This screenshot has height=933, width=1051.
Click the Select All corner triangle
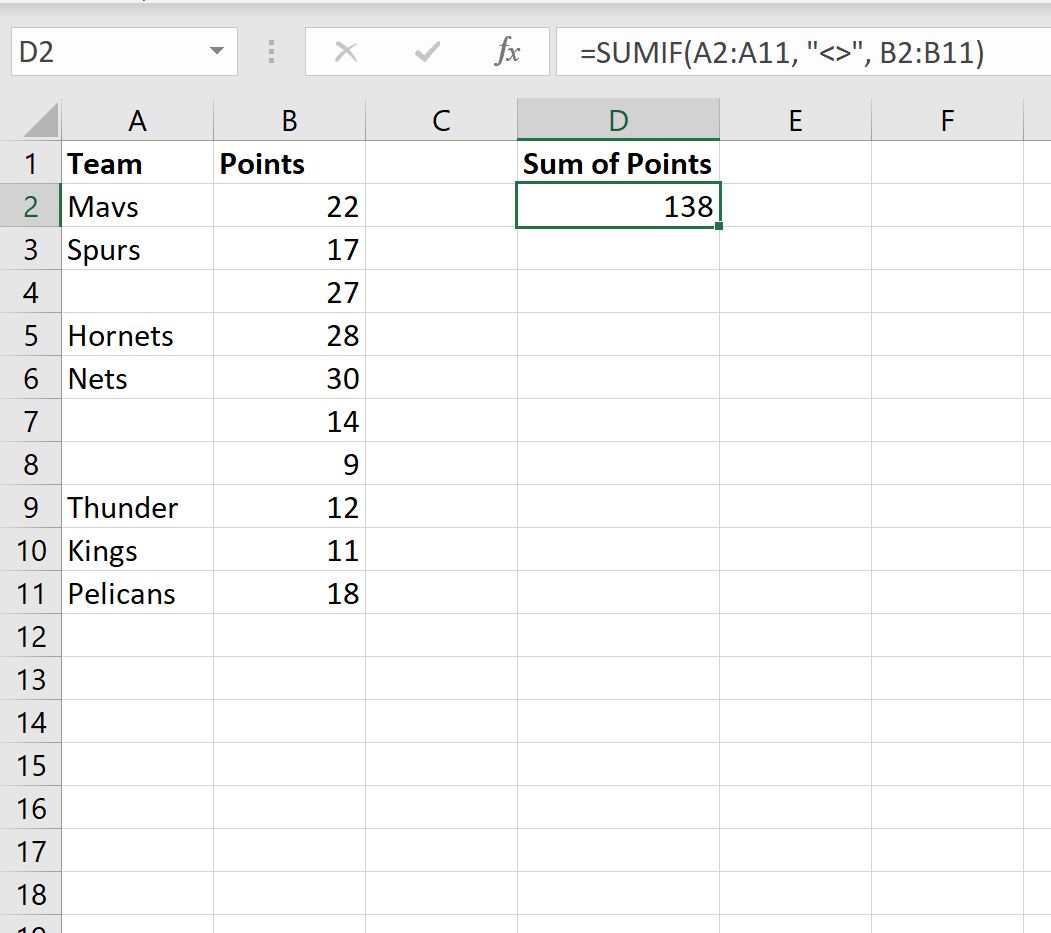click(41, 122)
